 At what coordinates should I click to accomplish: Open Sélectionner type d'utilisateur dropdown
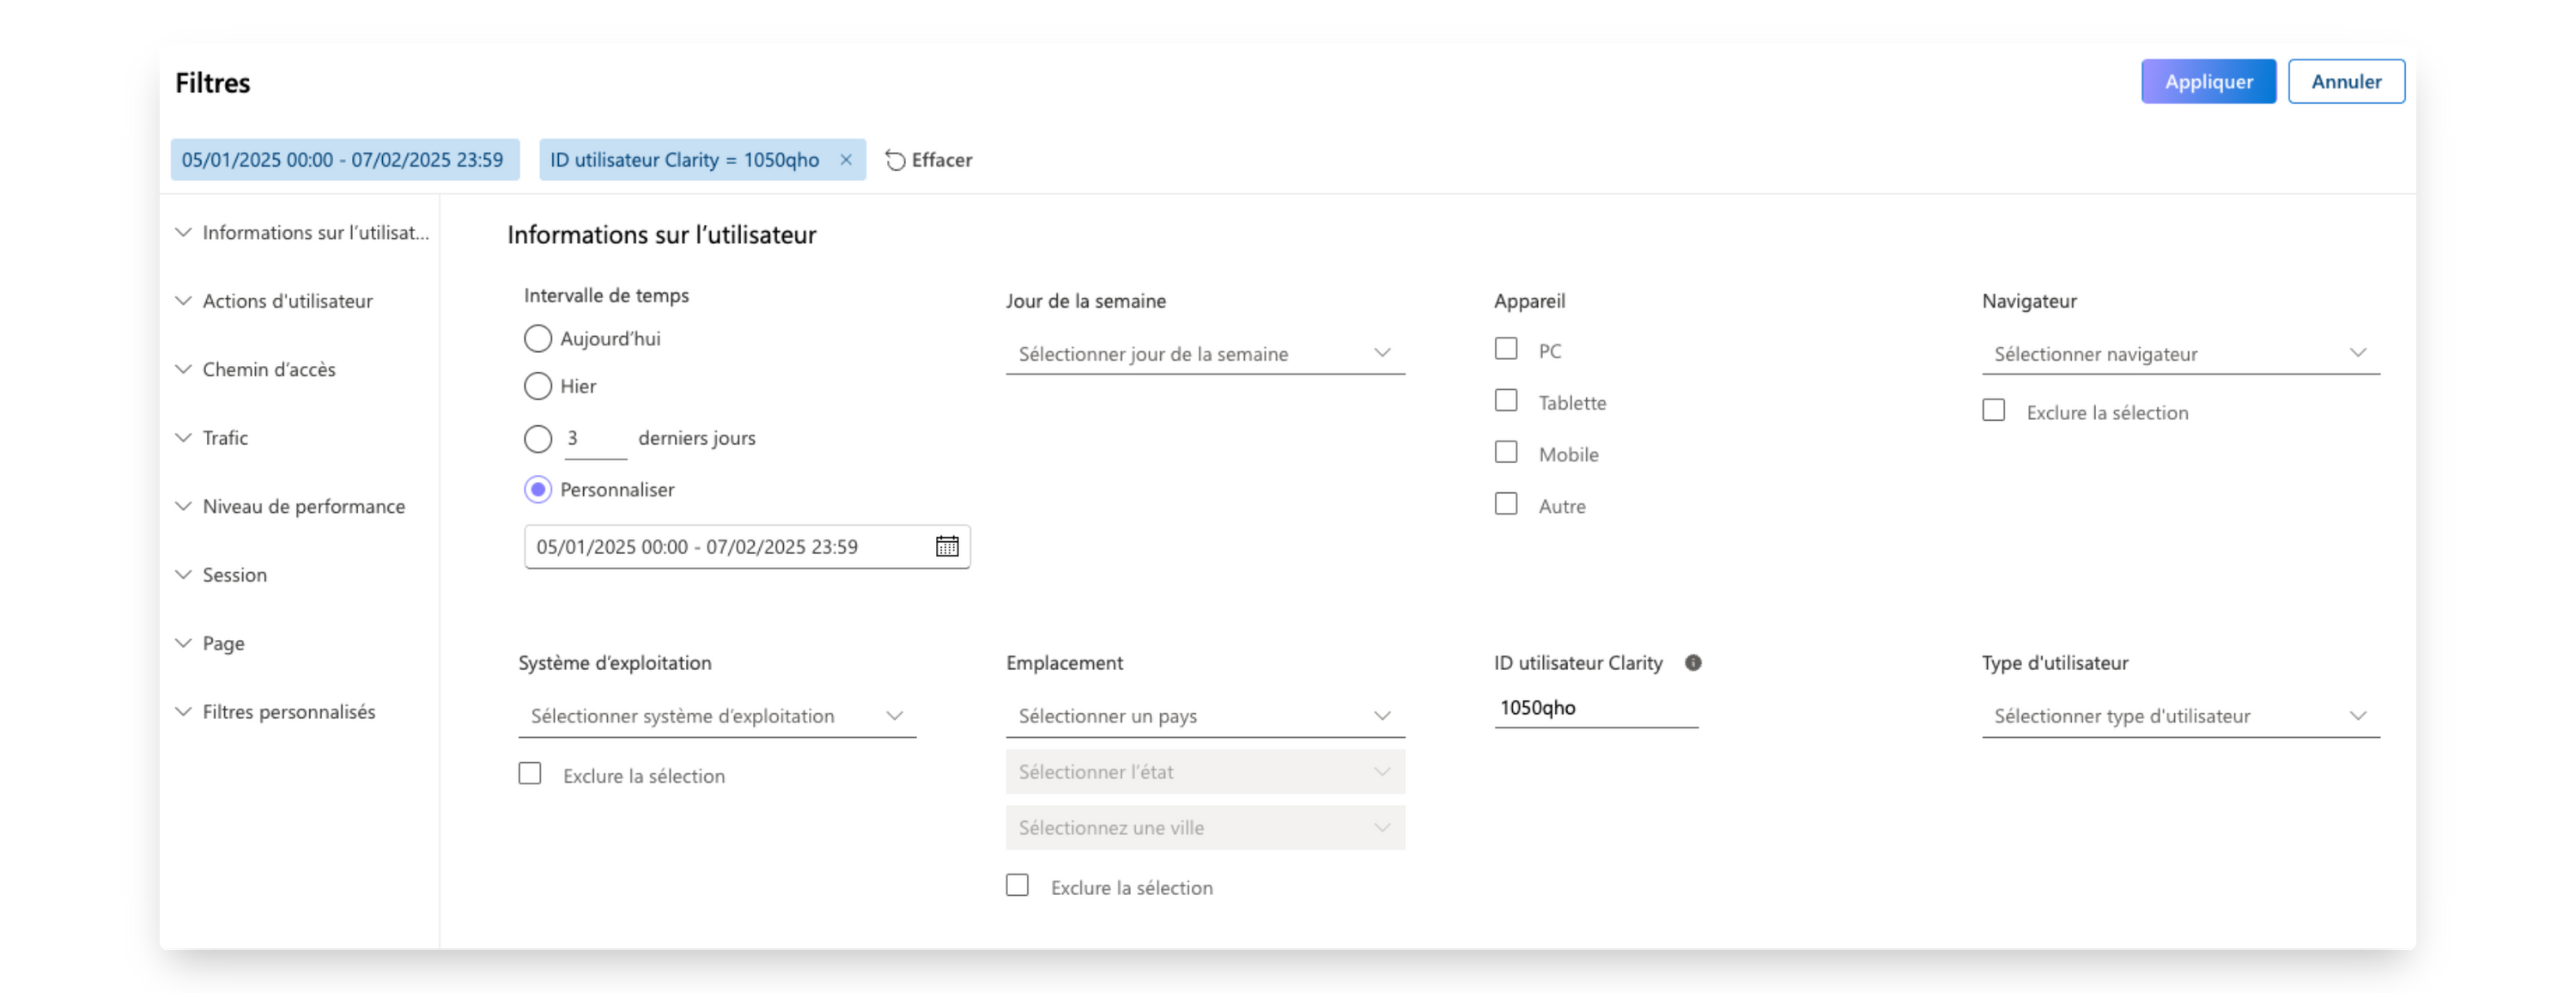coord(2180,716)
